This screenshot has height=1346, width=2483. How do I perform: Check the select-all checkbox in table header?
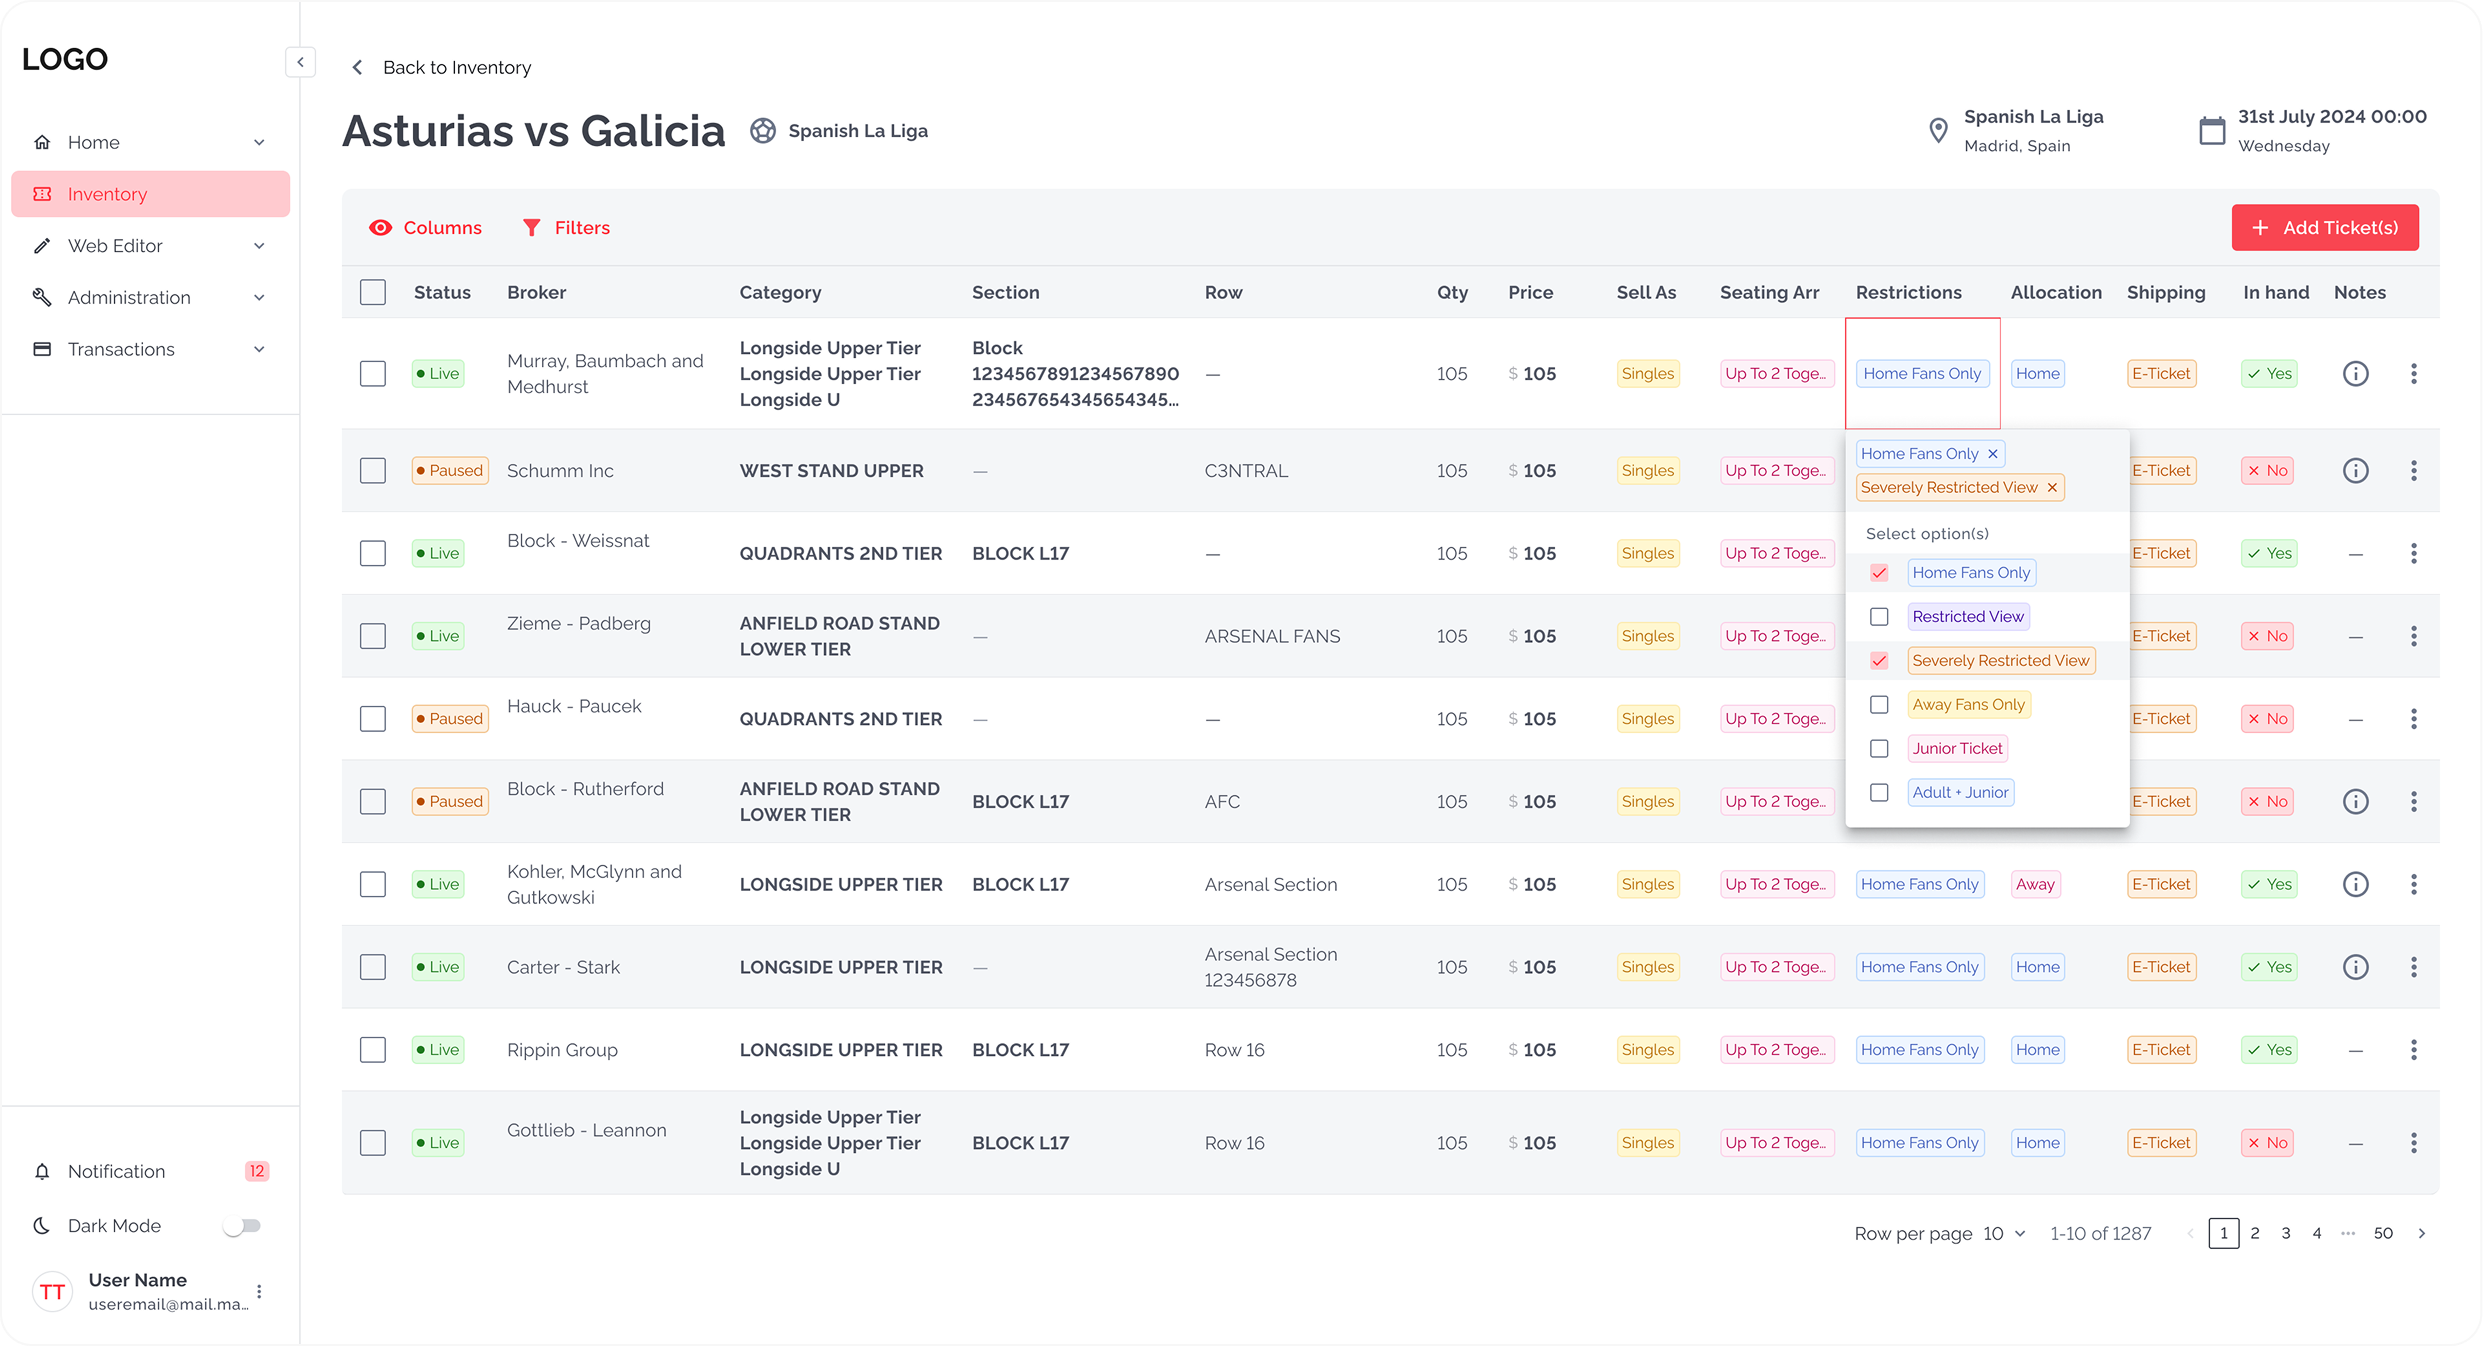pos(372,292)
